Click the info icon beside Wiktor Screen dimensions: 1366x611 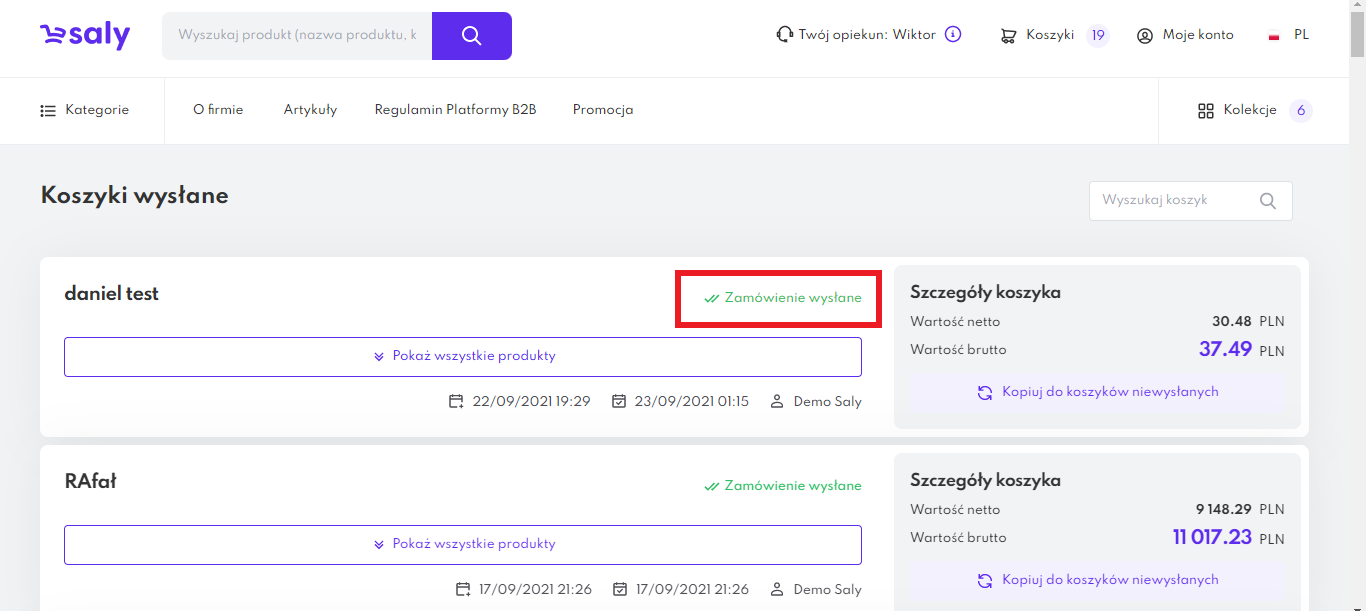(x=953, y=35)
